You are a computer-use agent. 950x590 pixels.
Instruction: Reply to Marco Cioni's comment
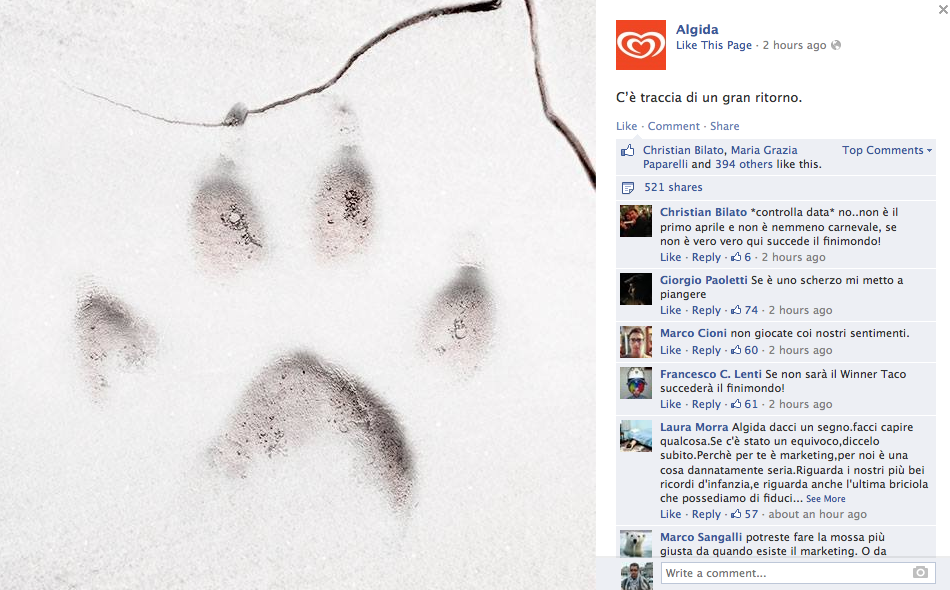706,350
